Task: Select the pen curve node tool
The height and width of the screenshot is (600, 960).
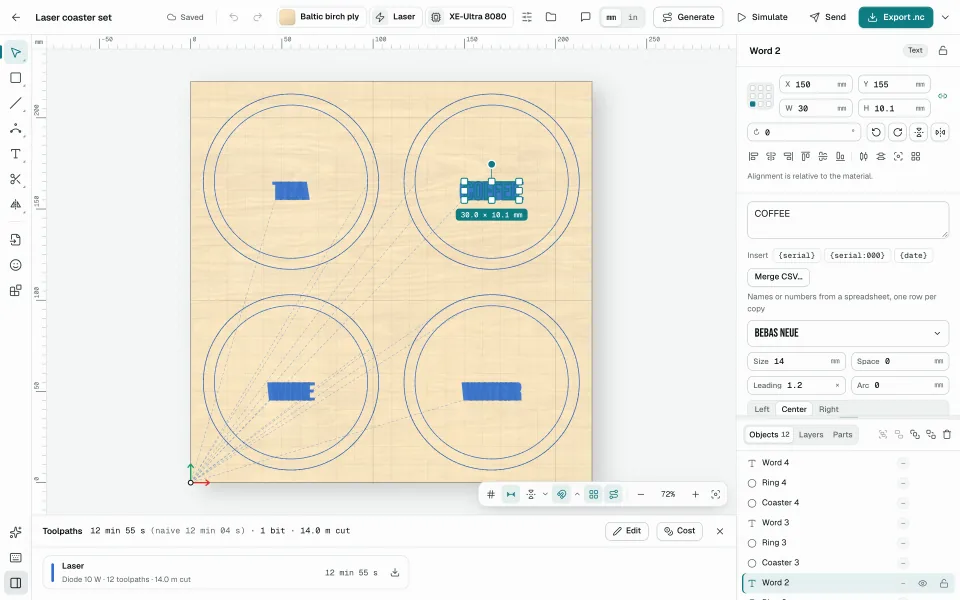Action: 16,129
